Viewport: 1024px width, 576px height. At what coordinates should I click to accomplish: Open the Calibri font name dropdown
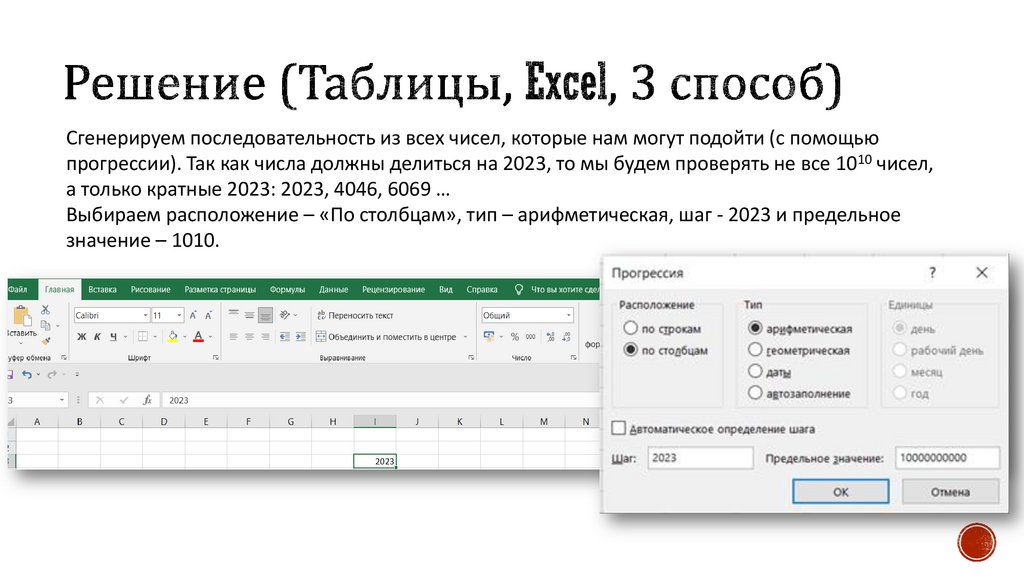point(145,315)
